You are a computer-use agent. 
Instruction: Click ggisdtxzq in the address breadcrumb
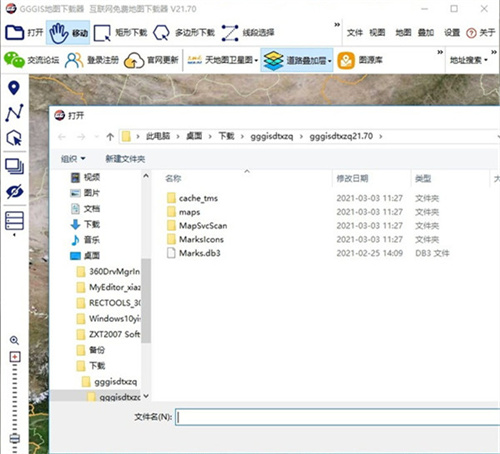272,136
